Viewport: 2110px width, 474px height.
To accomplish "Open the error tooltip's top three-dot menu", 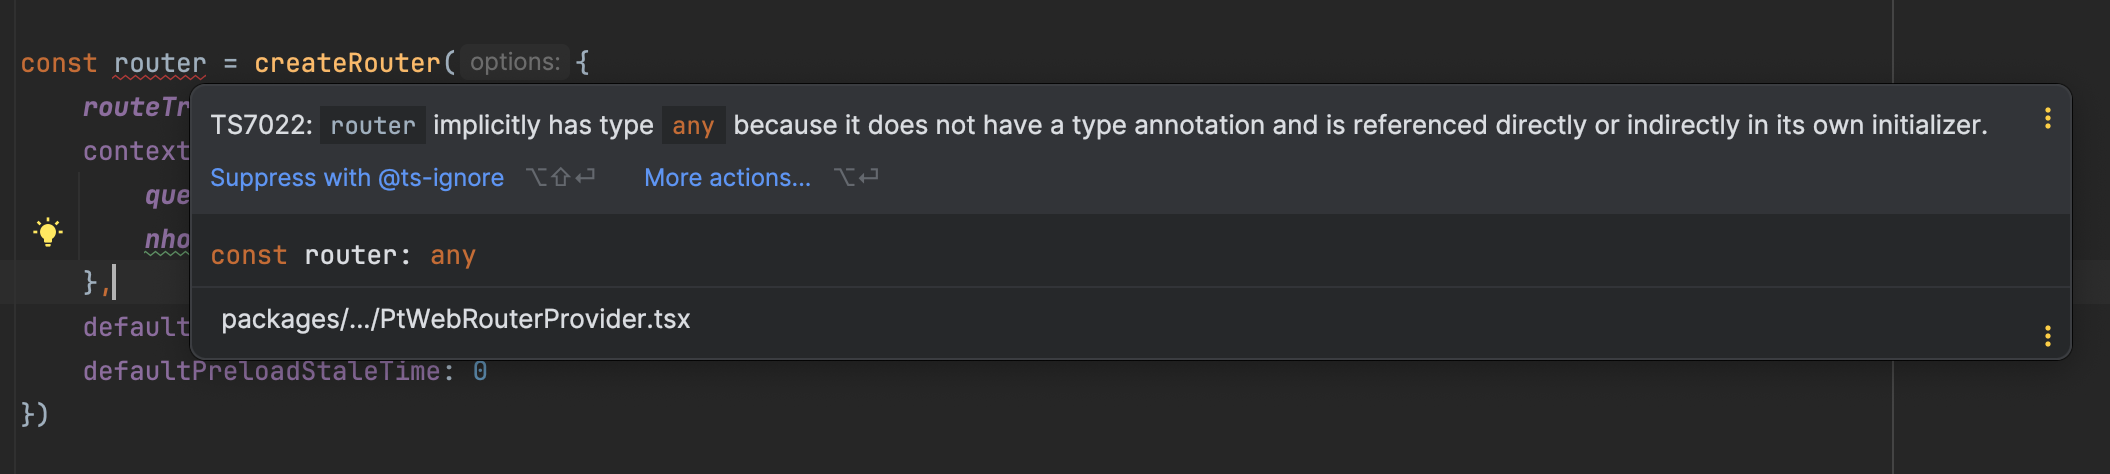I will pos(2048,118).
